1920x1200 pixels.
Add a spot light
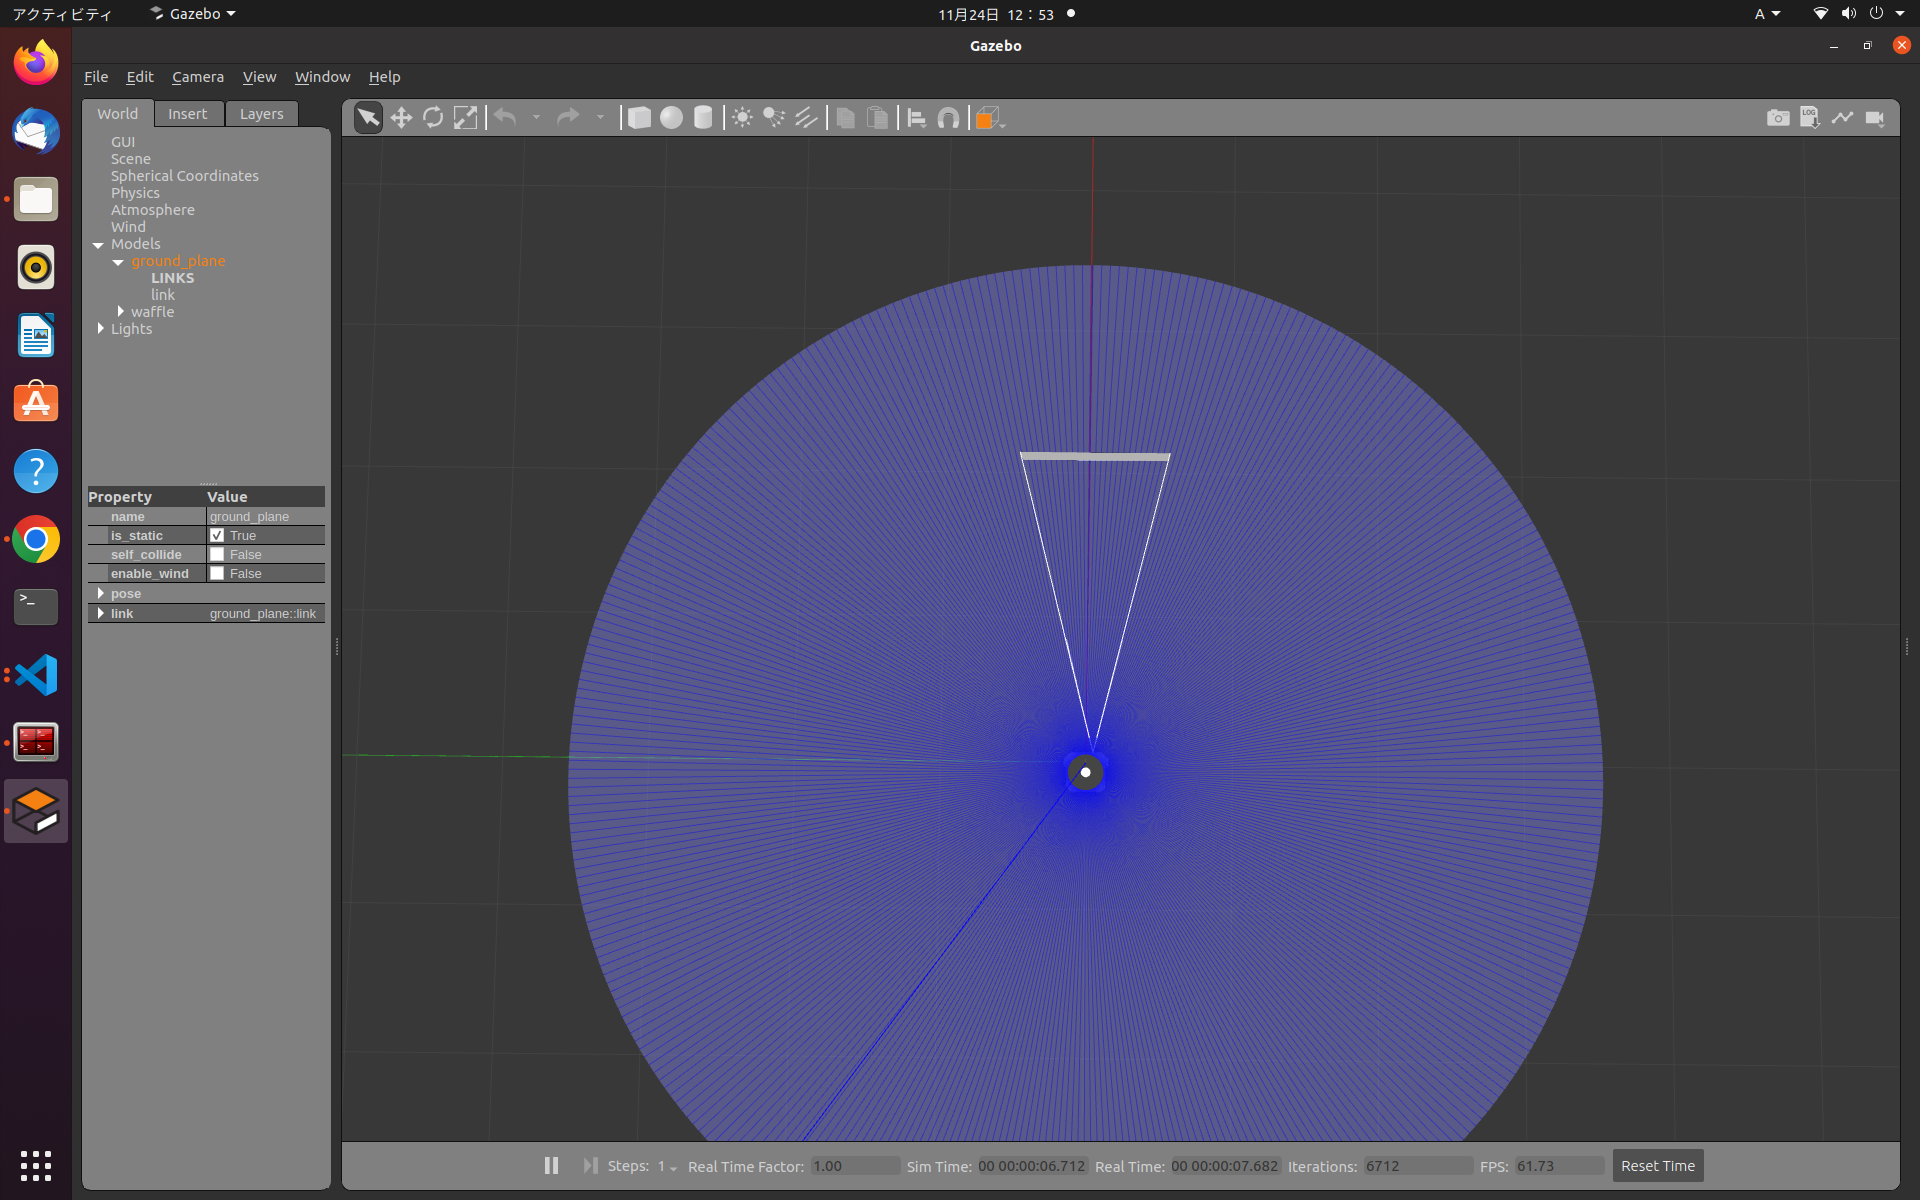click(x=774, y=118)
